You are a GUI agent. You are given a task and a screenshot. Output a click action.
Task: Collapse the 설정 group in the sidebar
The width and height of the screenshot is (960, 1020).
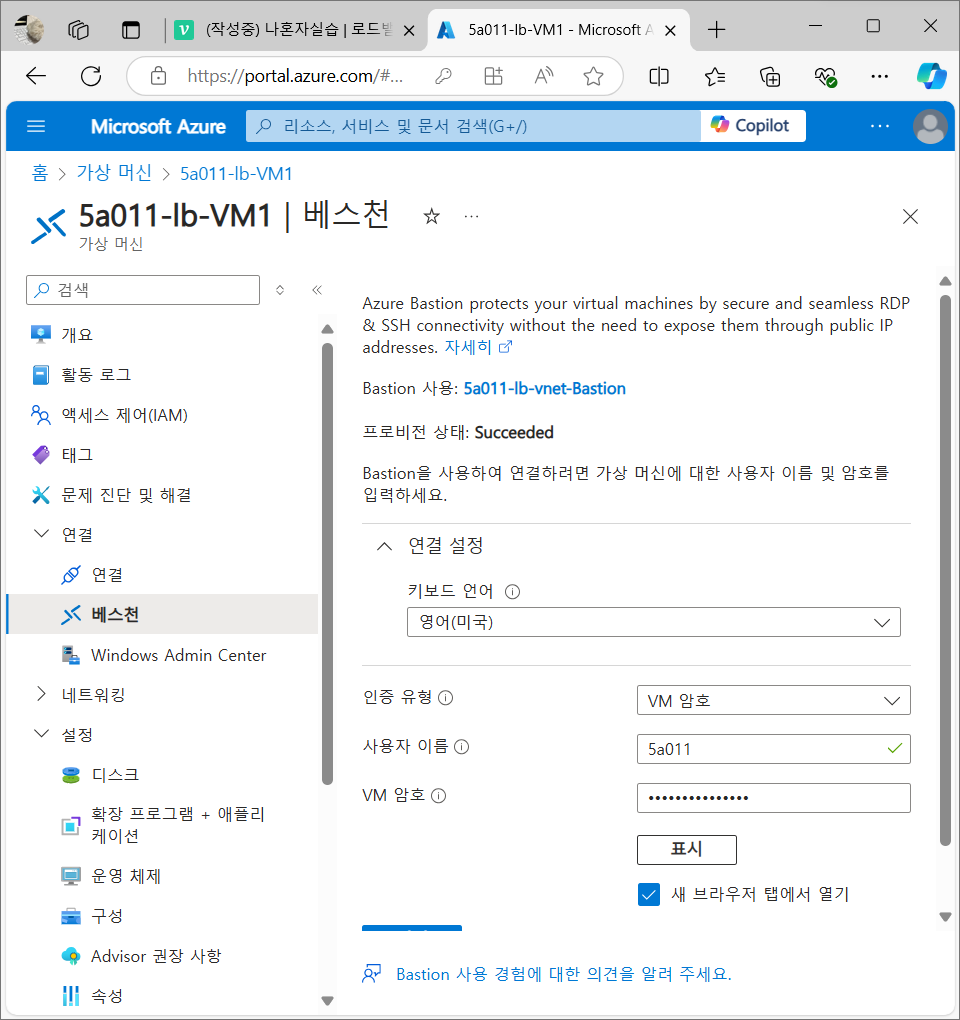(42, 734)
